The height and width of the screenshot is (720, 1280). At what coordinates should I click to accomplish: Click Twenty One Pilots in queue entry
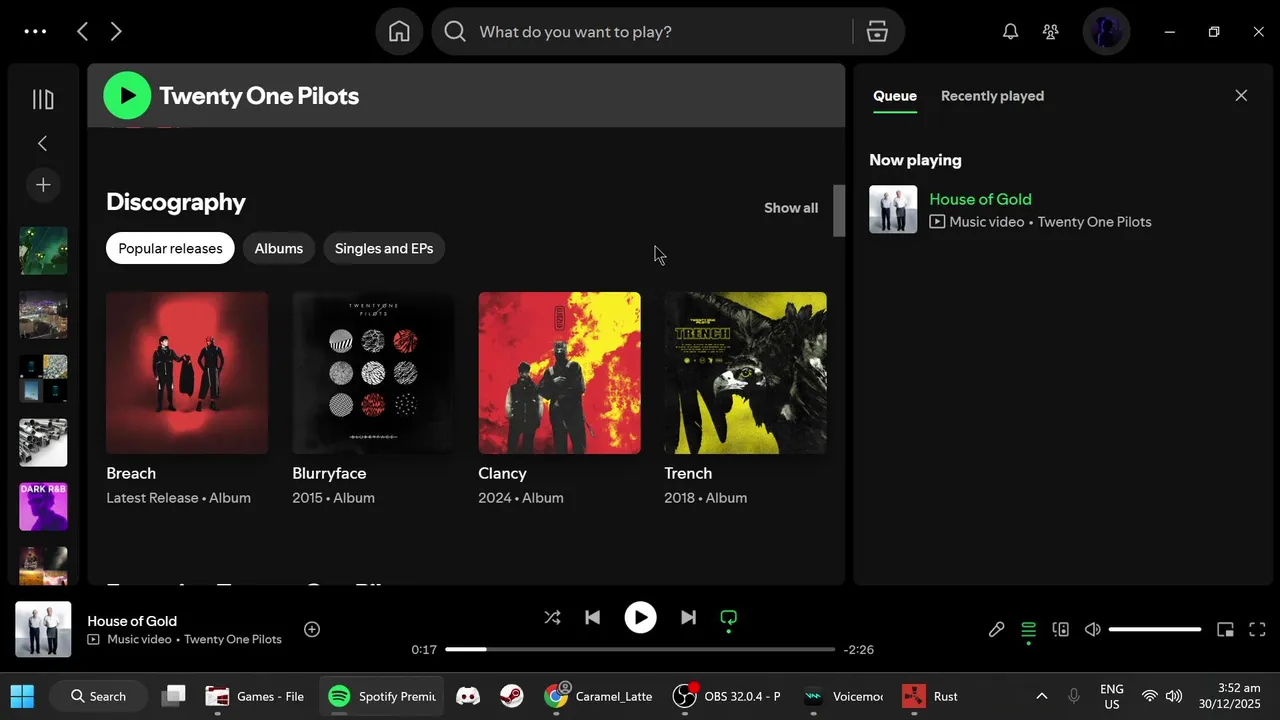1094,222
